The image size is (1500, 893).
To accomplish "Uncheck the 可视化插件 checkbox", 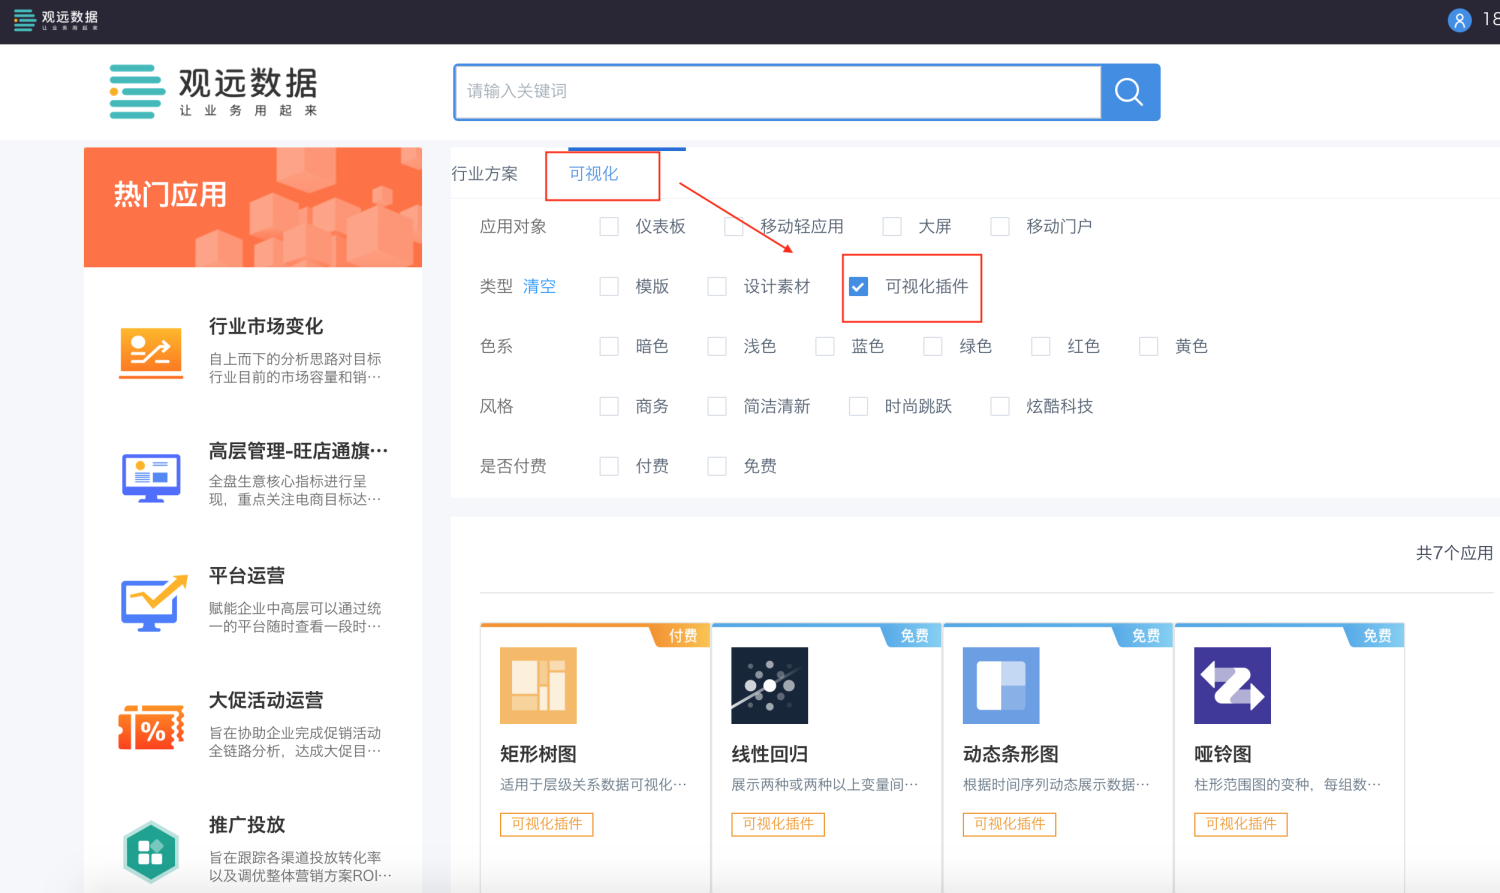I will pyautogui.click(x=858, y=287).
